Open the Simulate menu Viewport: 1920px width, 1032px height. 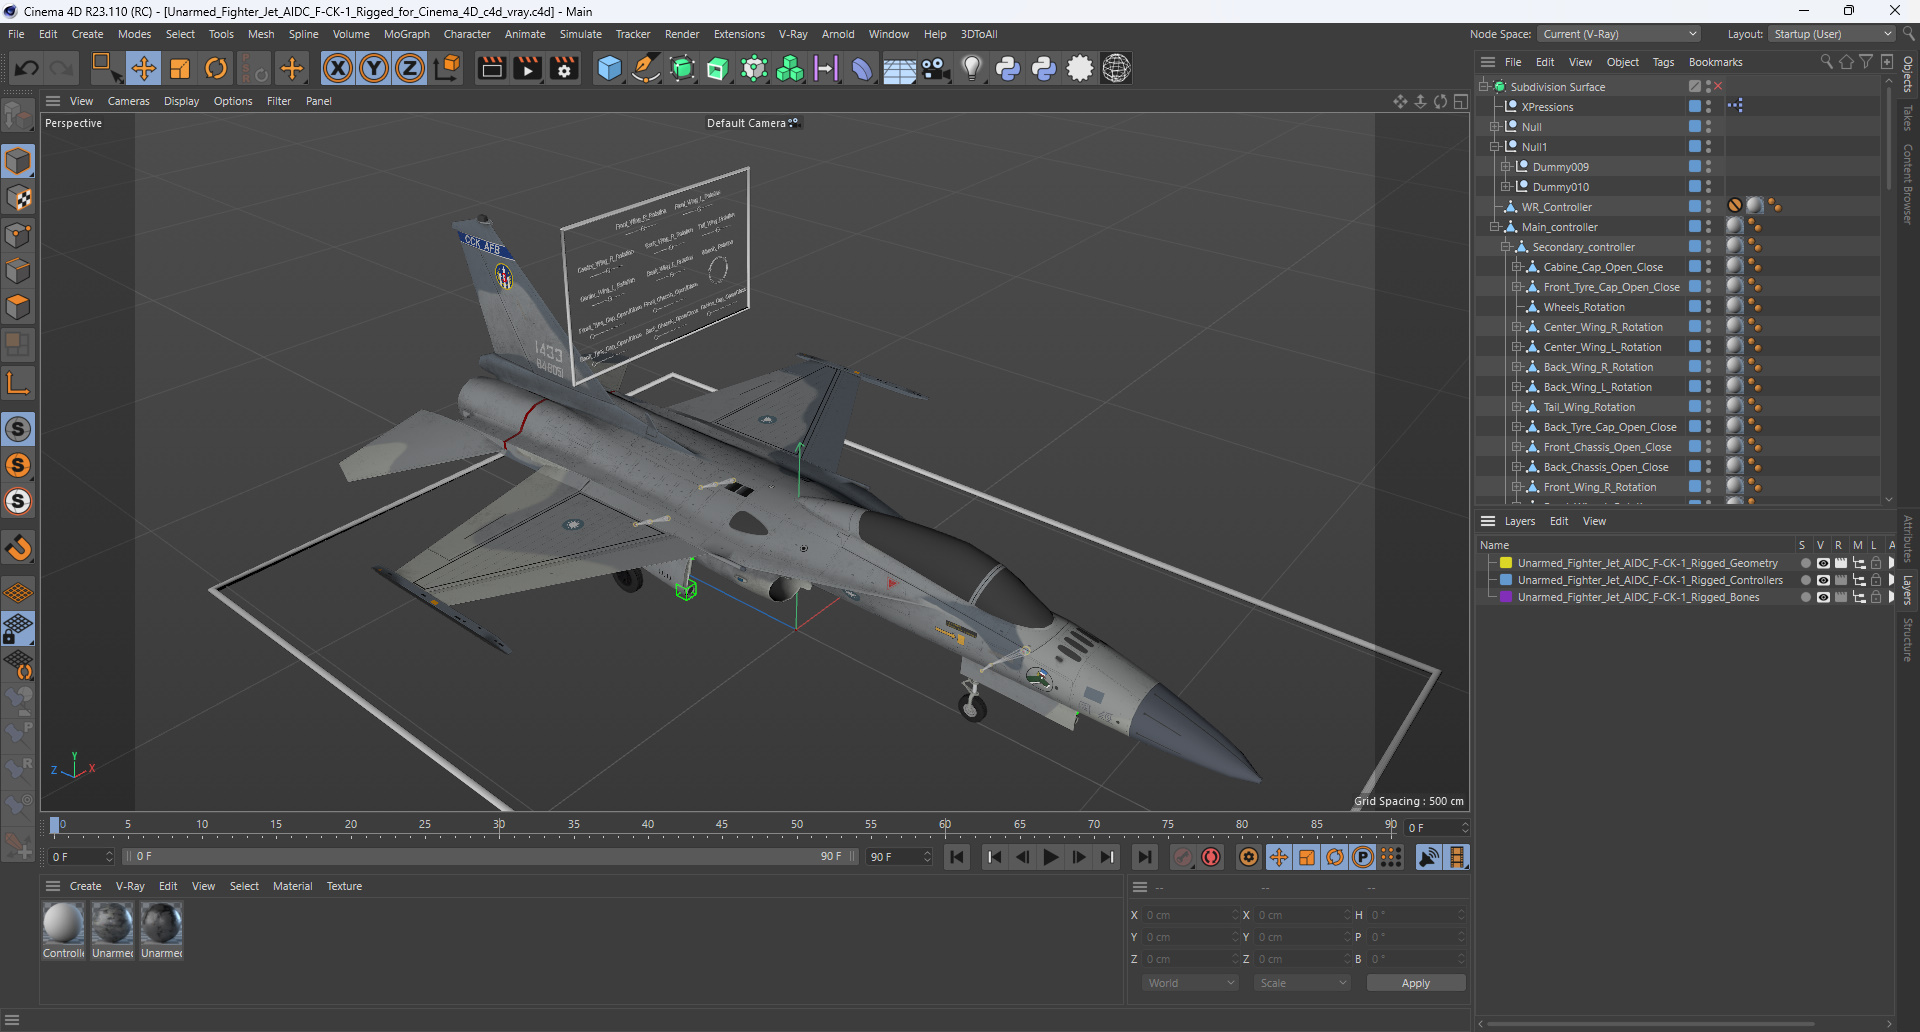[580, 34]
